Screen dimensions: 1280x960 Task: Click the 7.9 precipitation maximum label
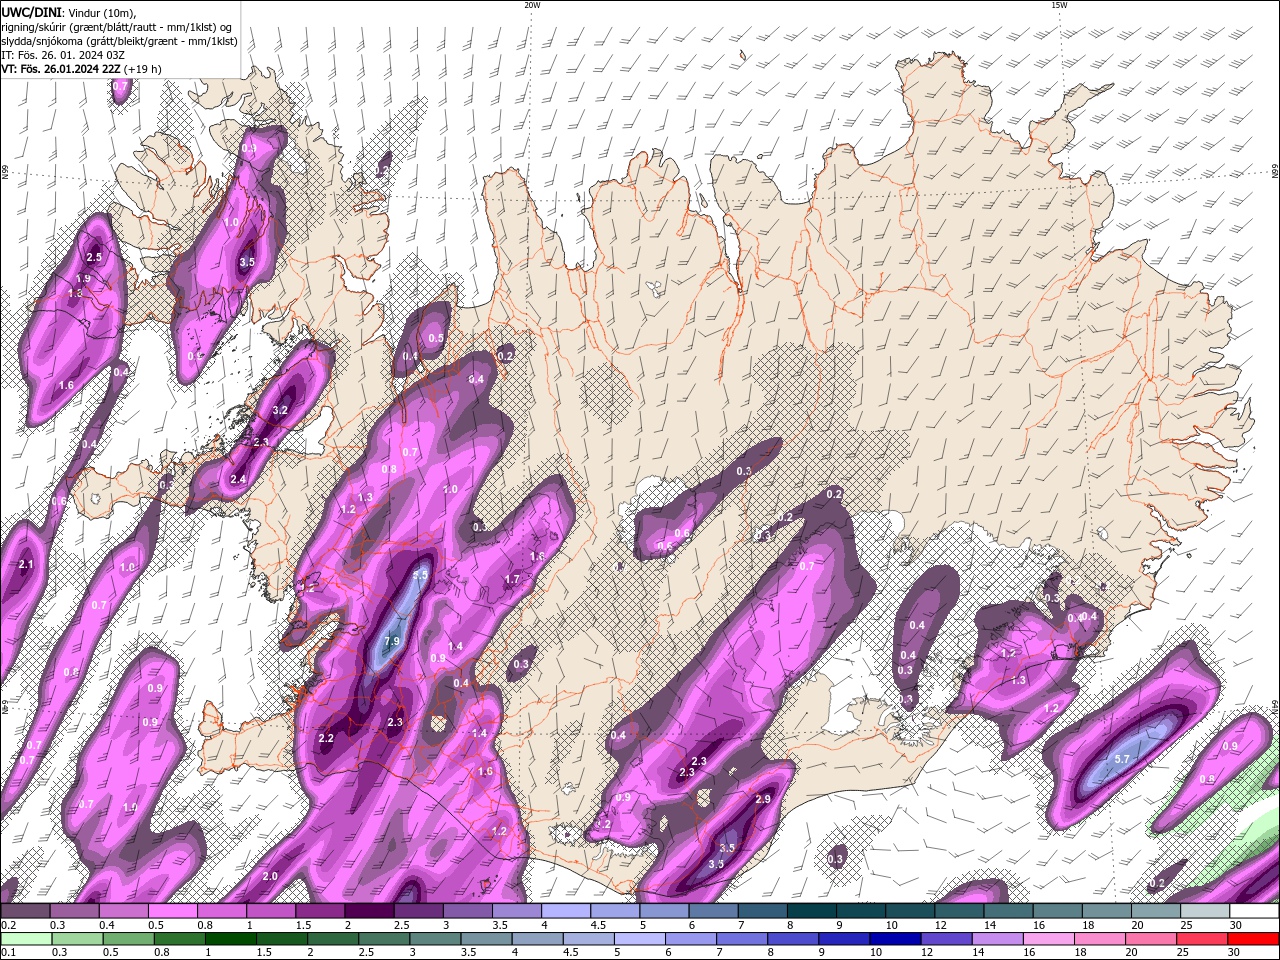tap(392, 641)
